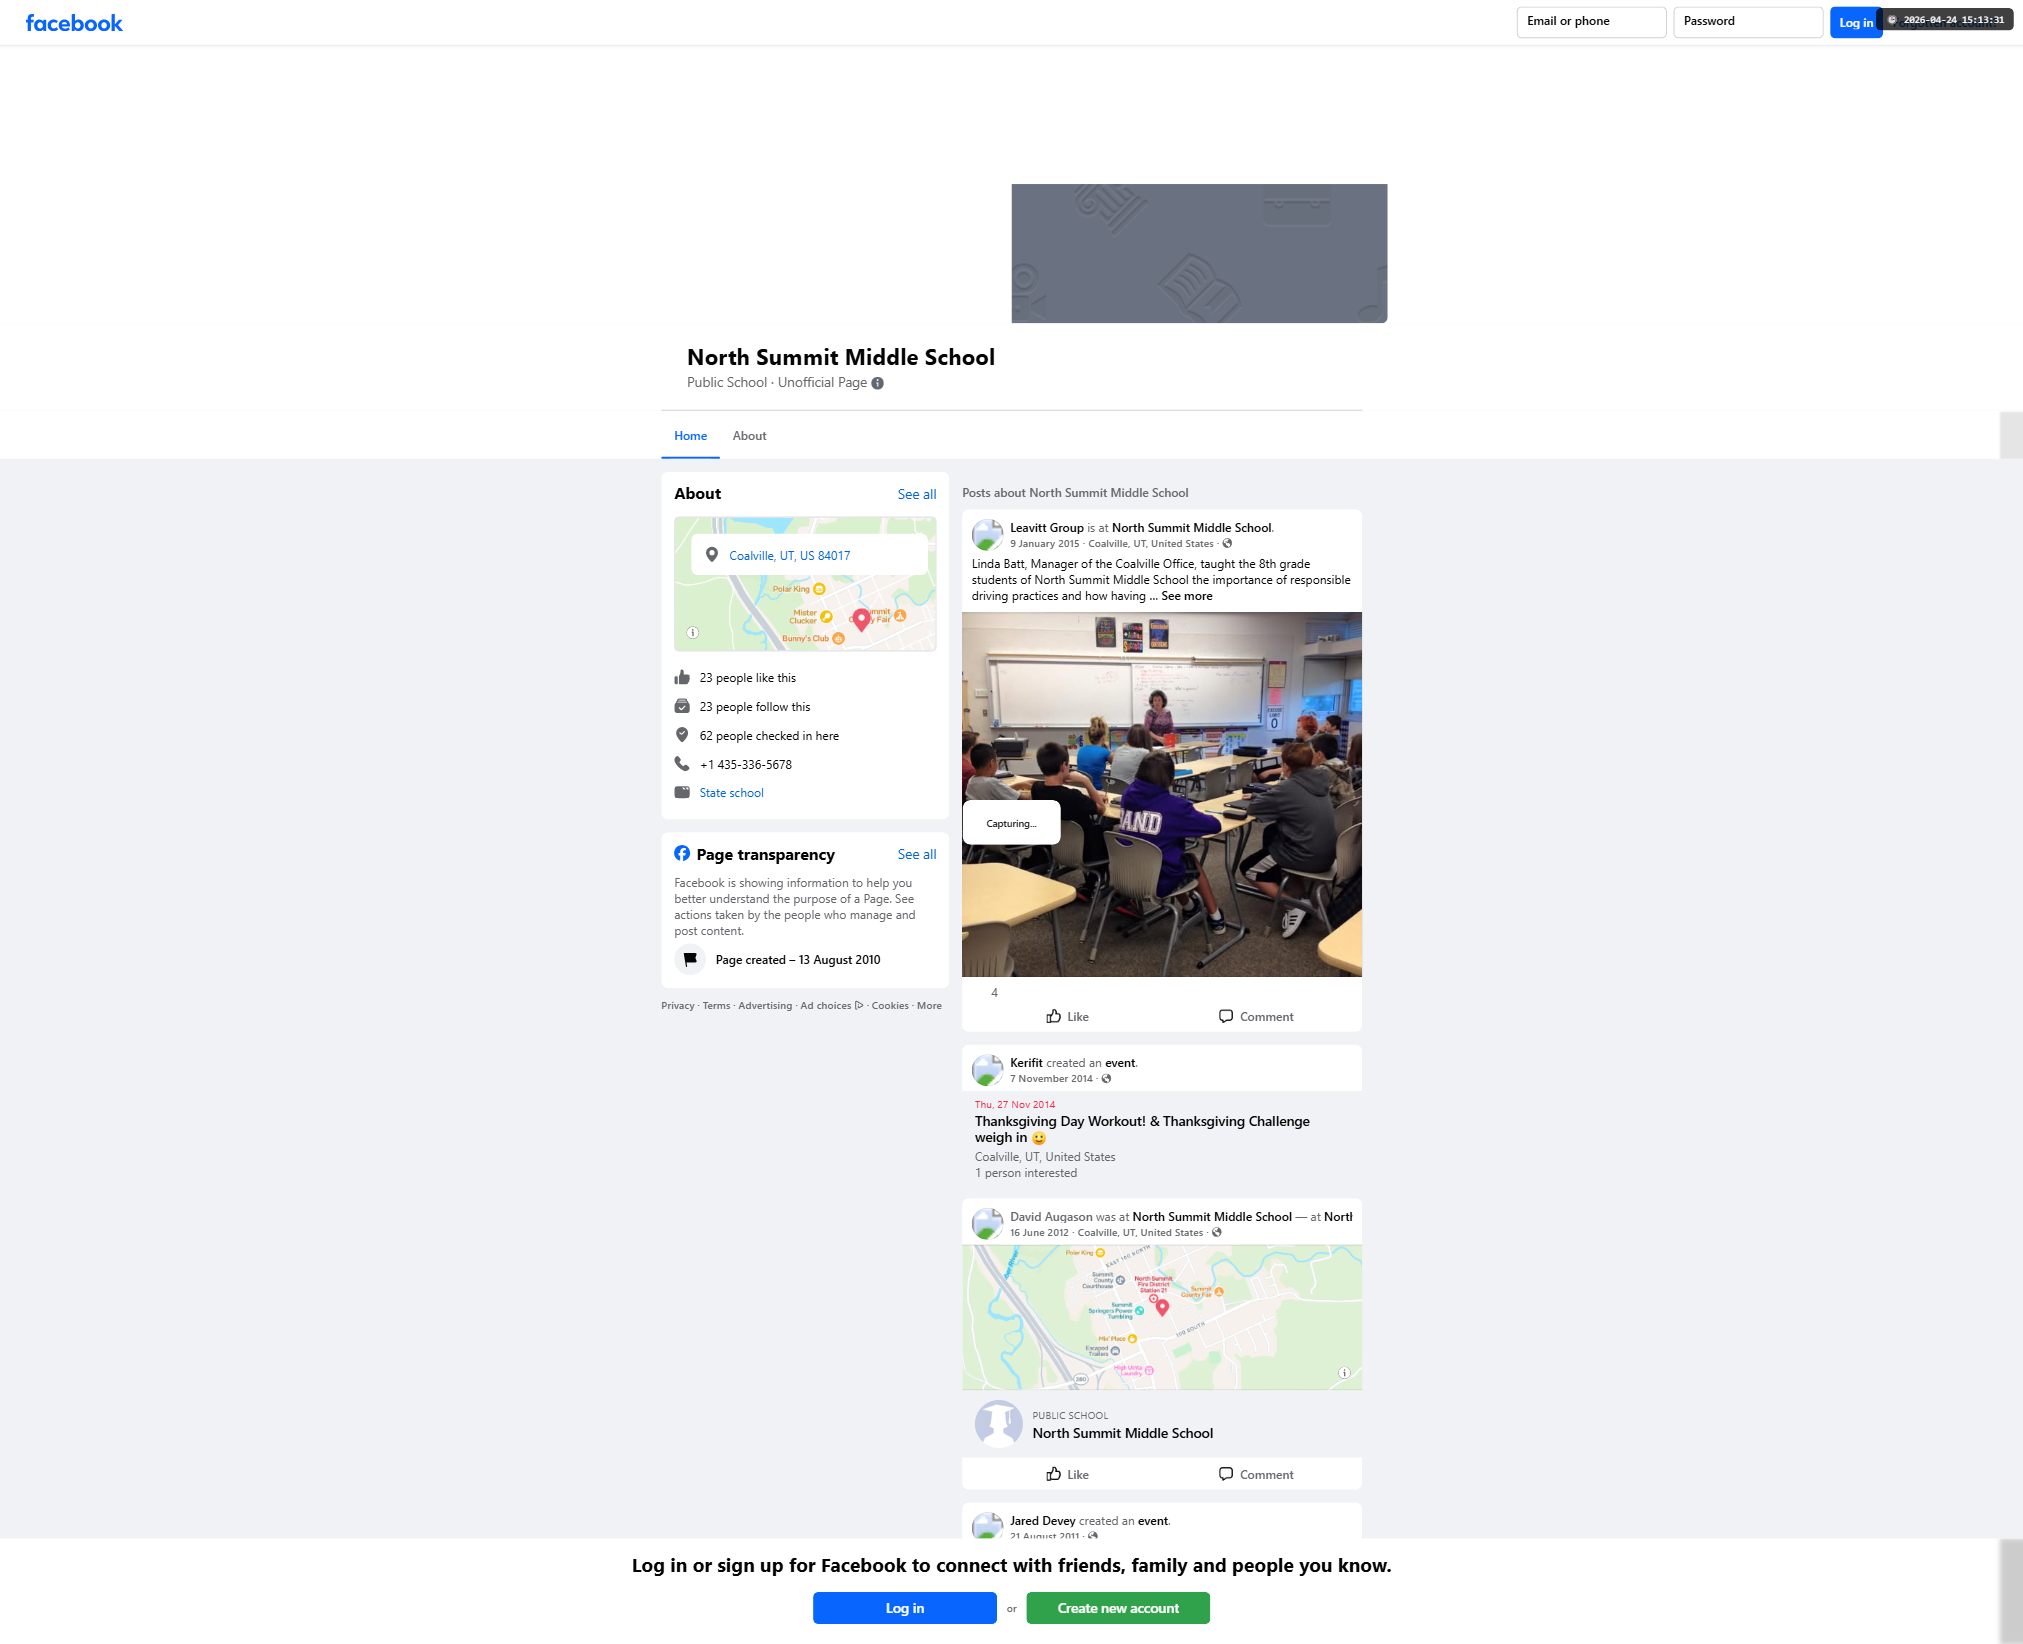The image size is (2023, 1644).
Task: Click the blue Log in button in bottom banner
Action: point(905,1608)
